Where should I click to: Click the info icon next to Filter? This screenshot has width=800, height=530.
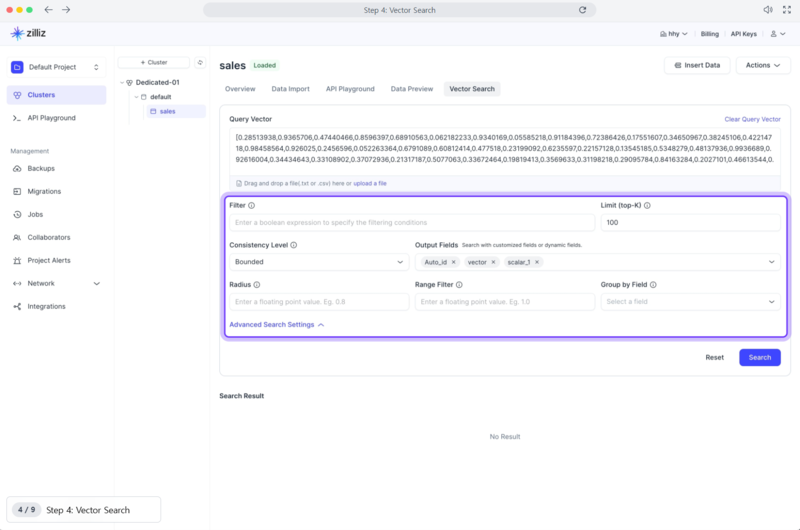pos(251,205)
